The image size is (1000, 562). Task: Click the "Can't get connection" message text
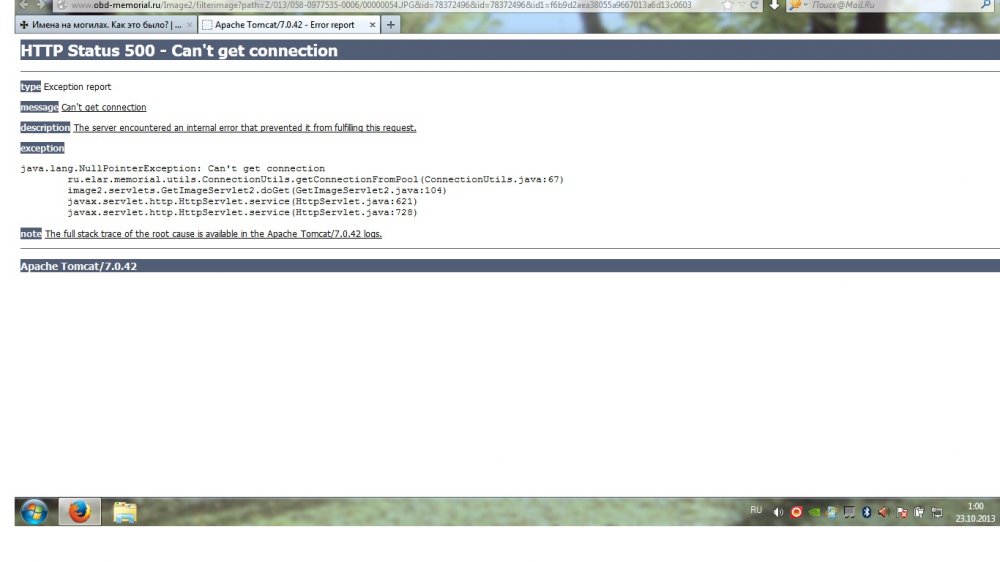tap(104, 107)
